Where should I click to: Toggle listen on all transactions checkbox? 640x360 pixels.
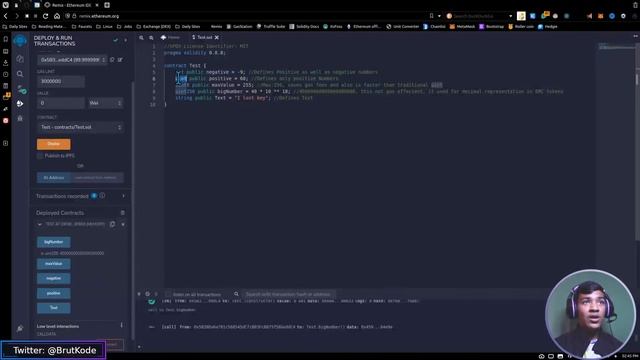point(168,294)
